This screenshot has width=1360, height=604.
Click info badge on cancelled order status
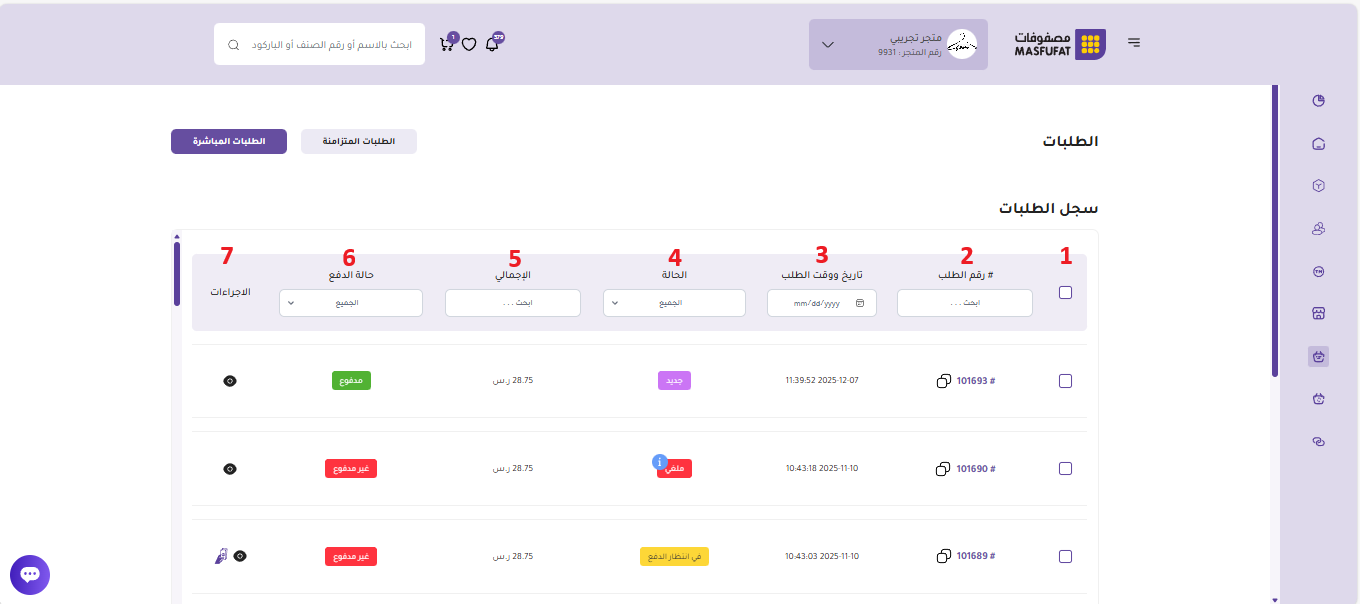click(x=659, y=461)
